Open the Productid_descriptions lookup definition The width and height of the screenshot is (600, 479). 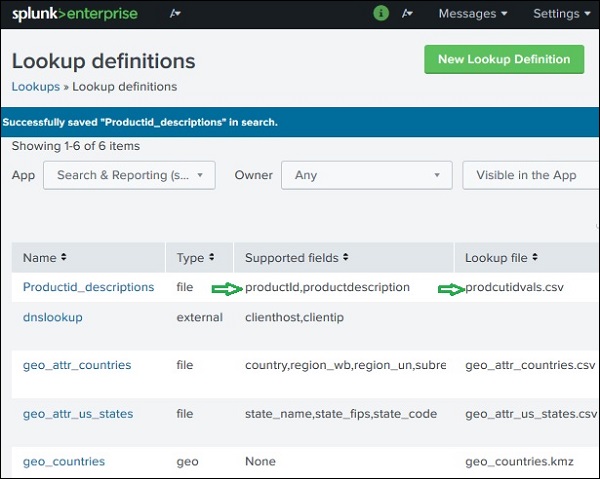[88, 287]
